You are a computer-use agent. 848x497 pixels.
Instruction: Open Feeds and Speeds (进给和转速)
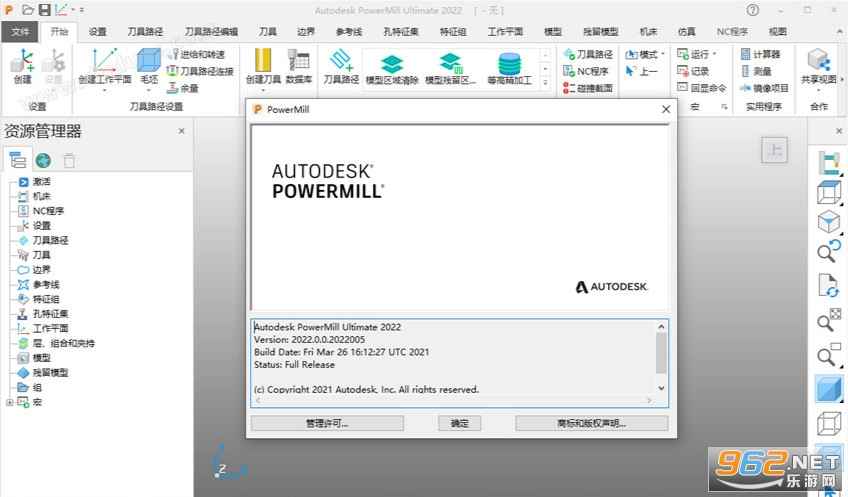tap(196, 54)
